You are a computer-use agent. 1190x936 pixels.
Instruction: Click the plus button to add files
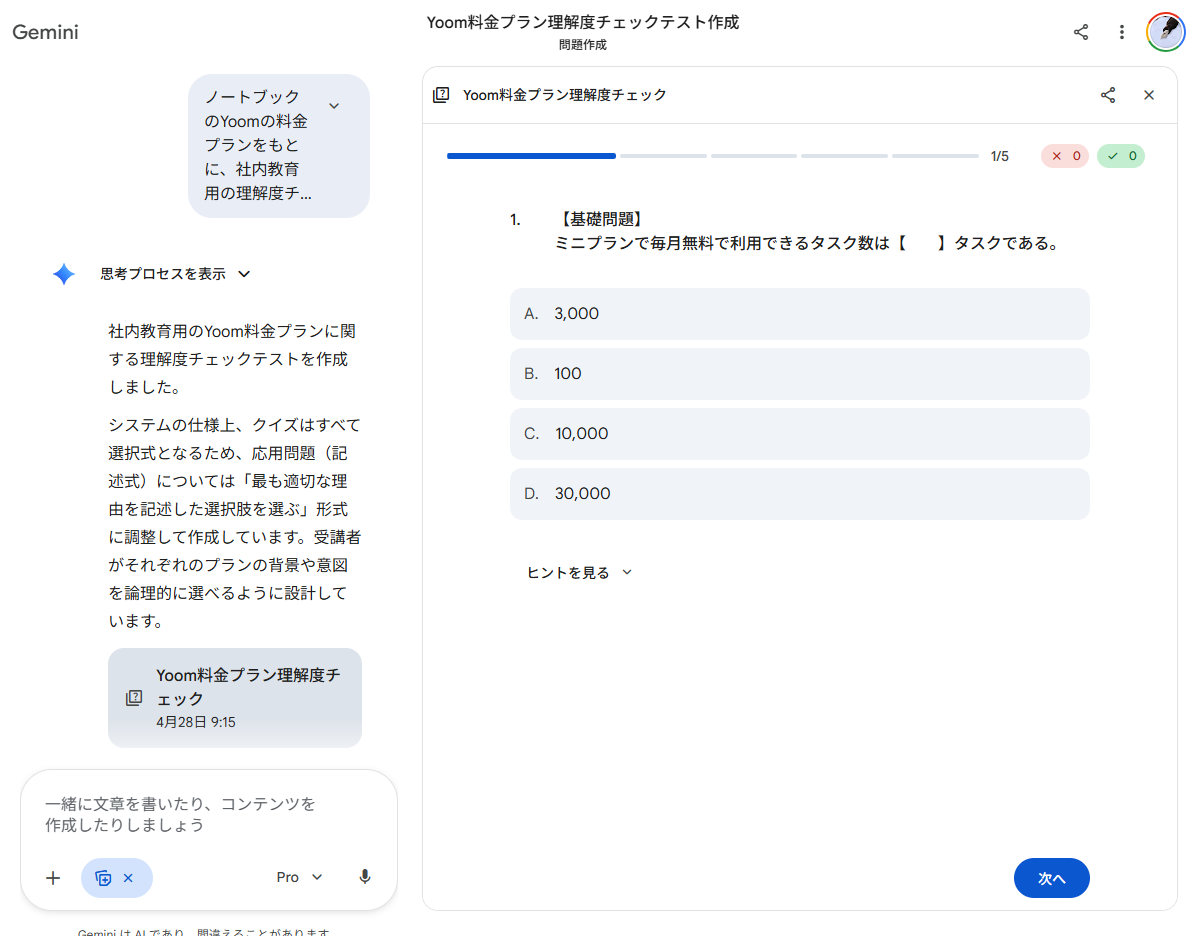click(53, 878)
